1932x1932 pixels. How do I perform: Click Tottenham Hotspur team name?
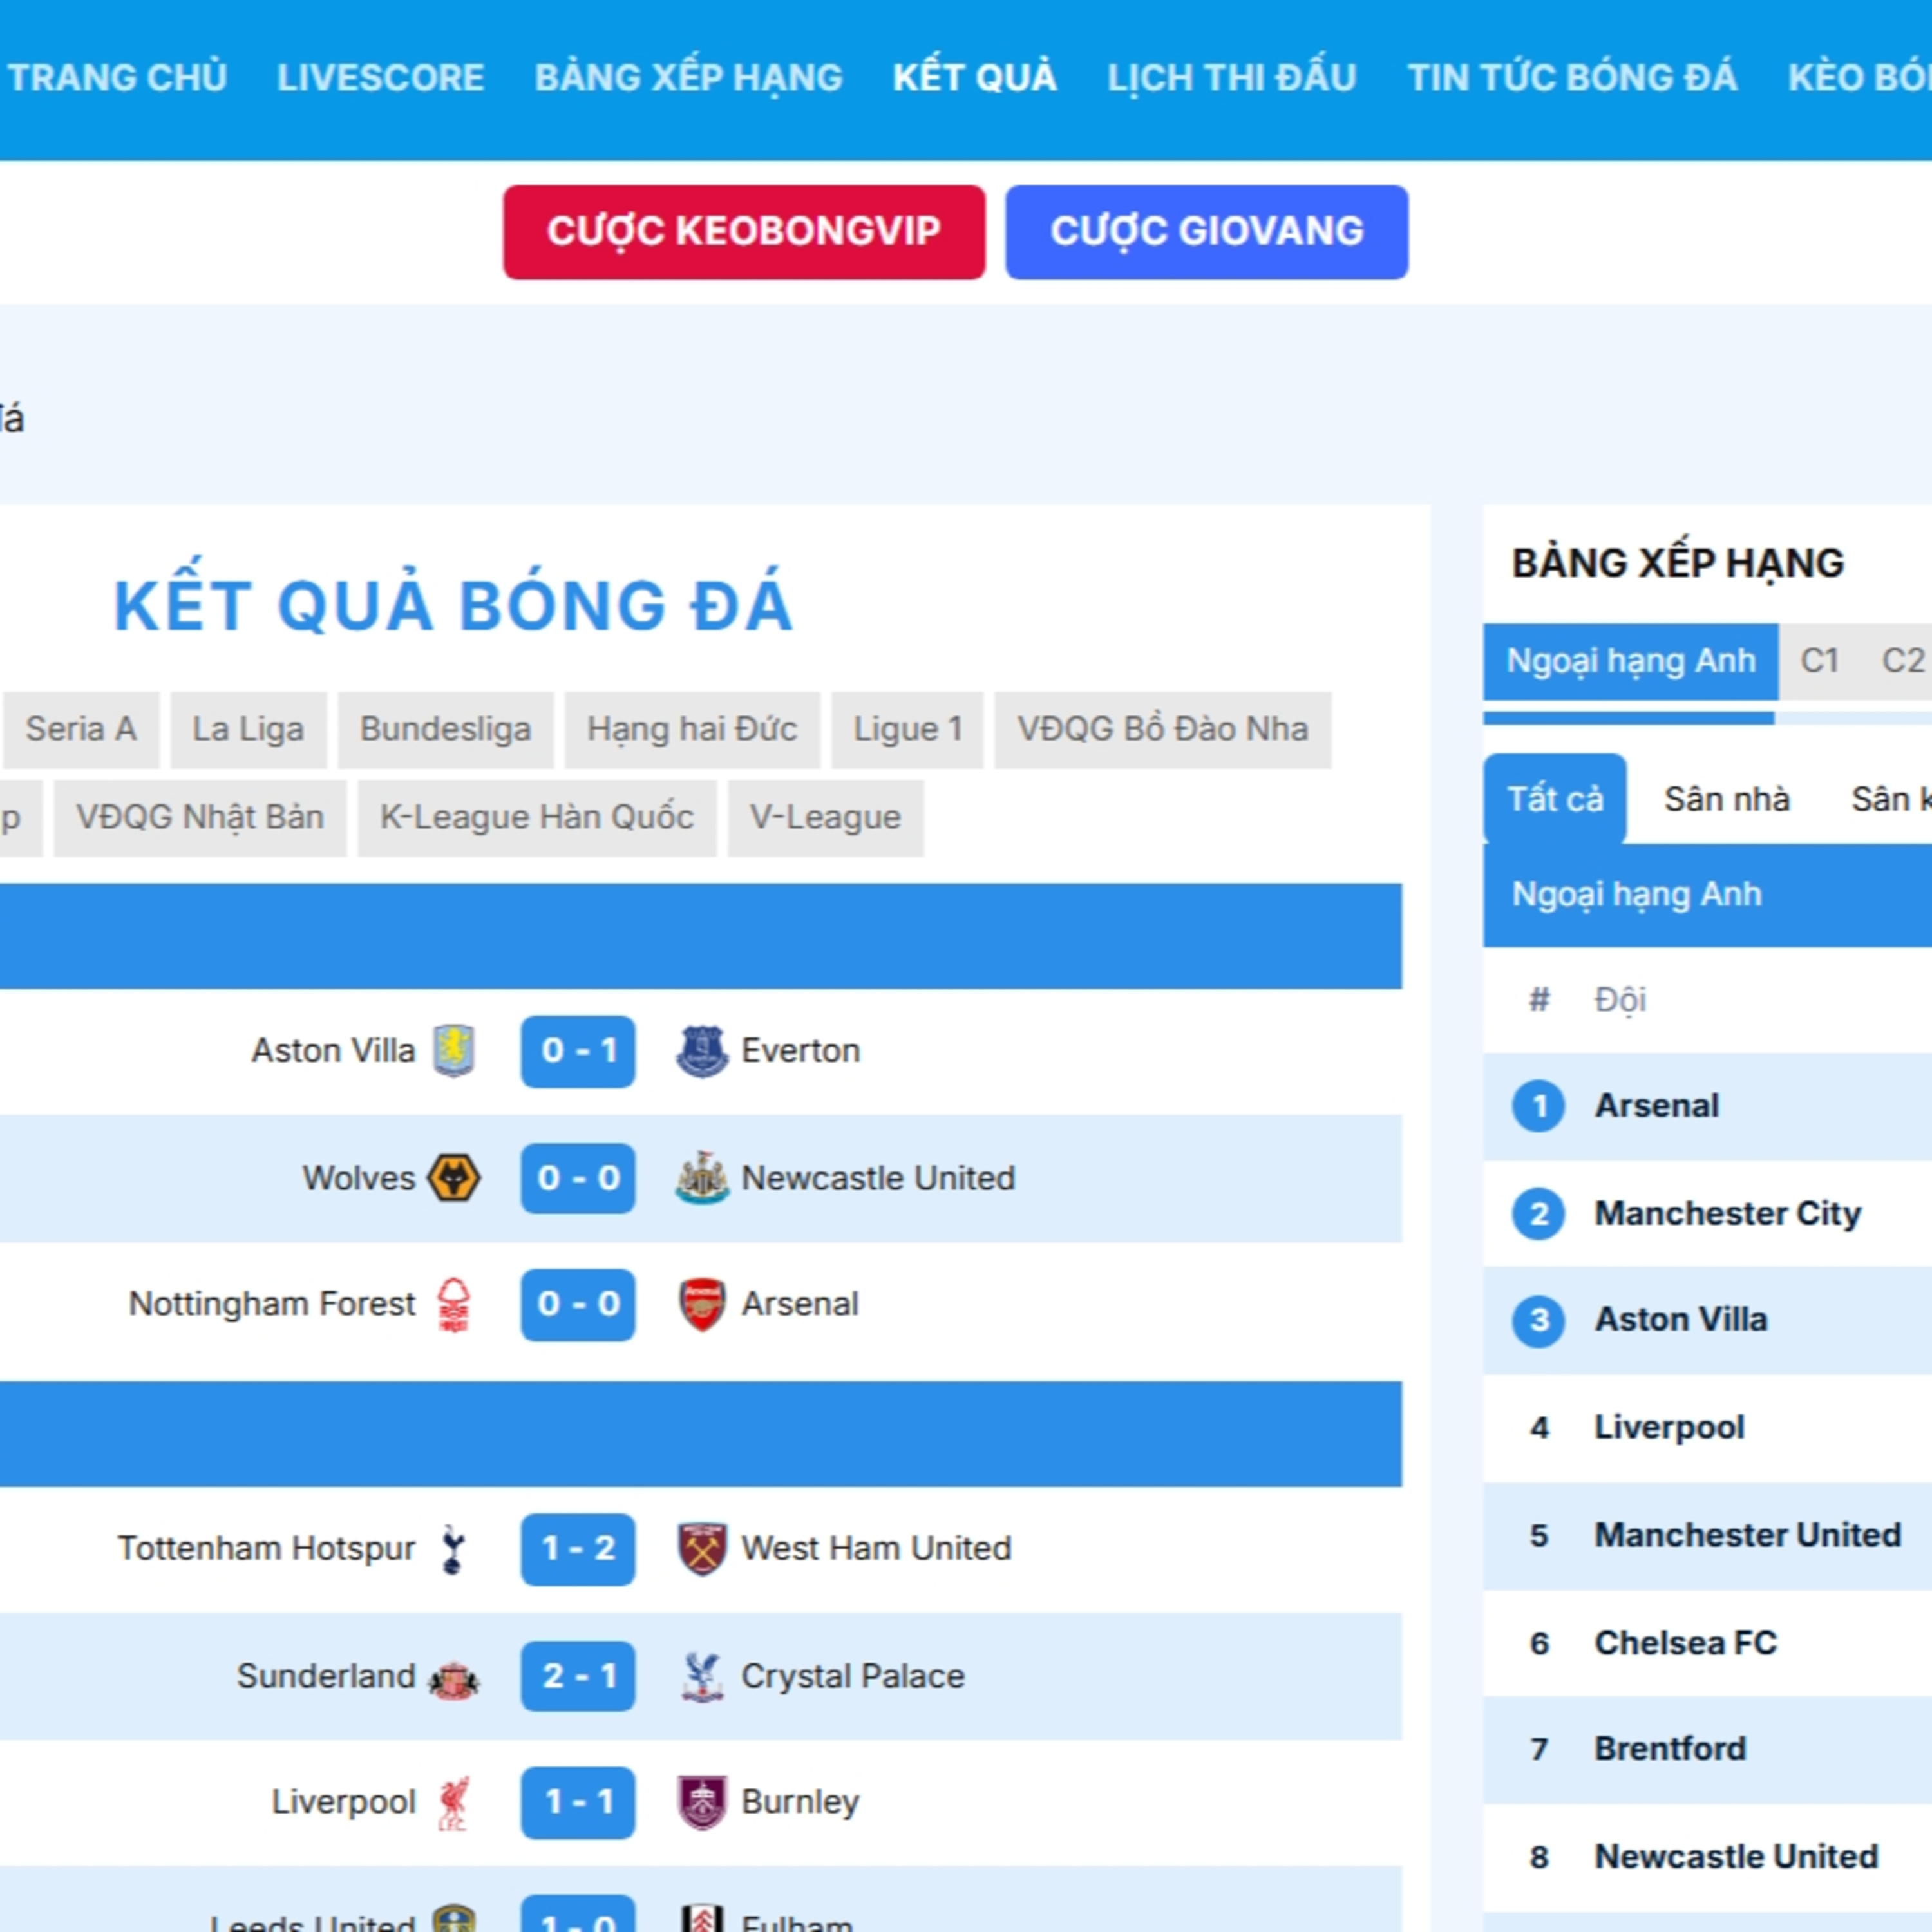pos(266,1549)
